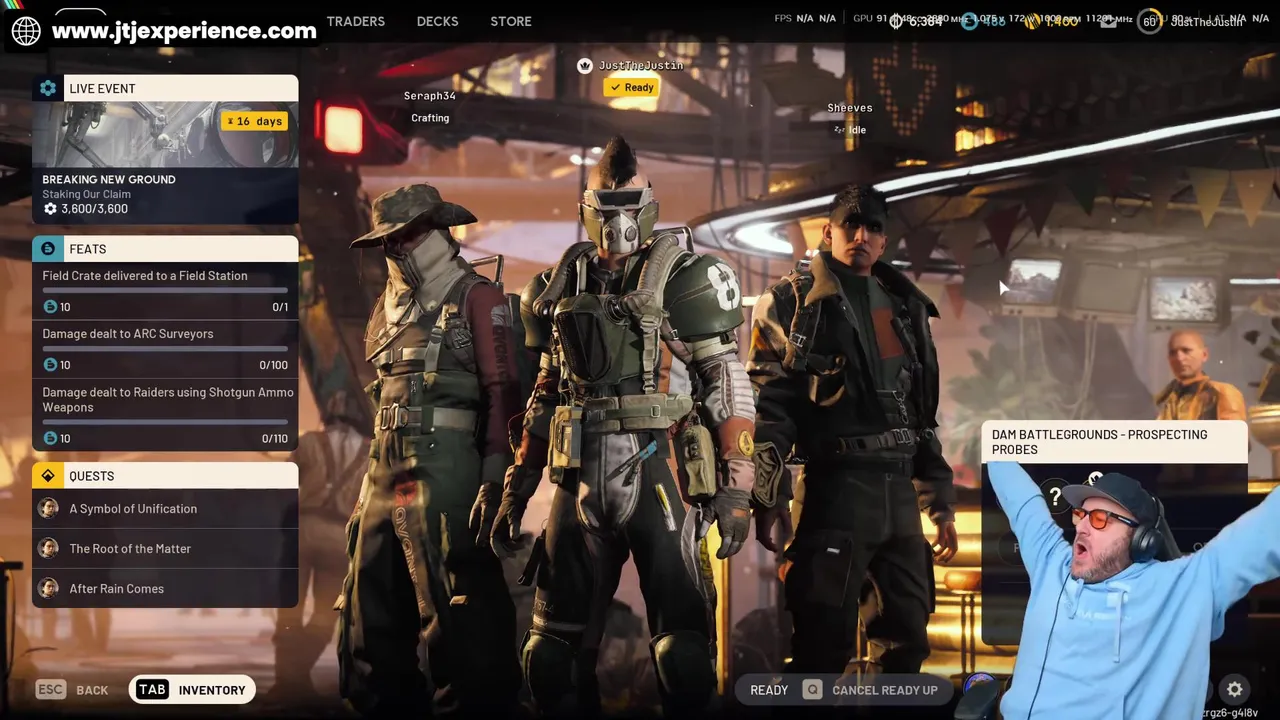Image resolution: width=1280 pixels, height=720 pixels.
Task: Click the blue 486 currency icon
Action: tap(969, 21)
